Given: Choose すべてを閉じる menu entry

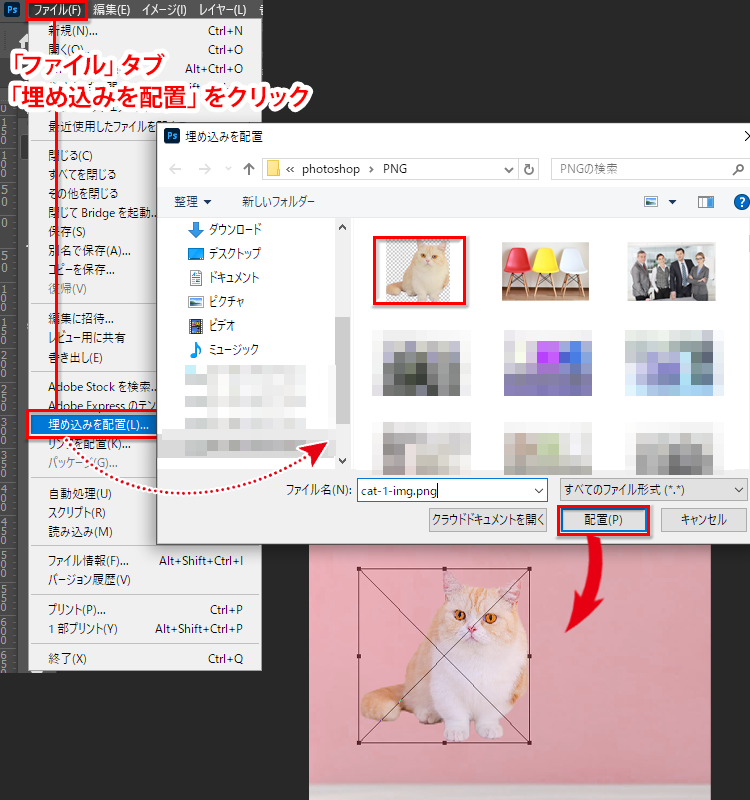Looking at the screenshot, I should 94,174.
